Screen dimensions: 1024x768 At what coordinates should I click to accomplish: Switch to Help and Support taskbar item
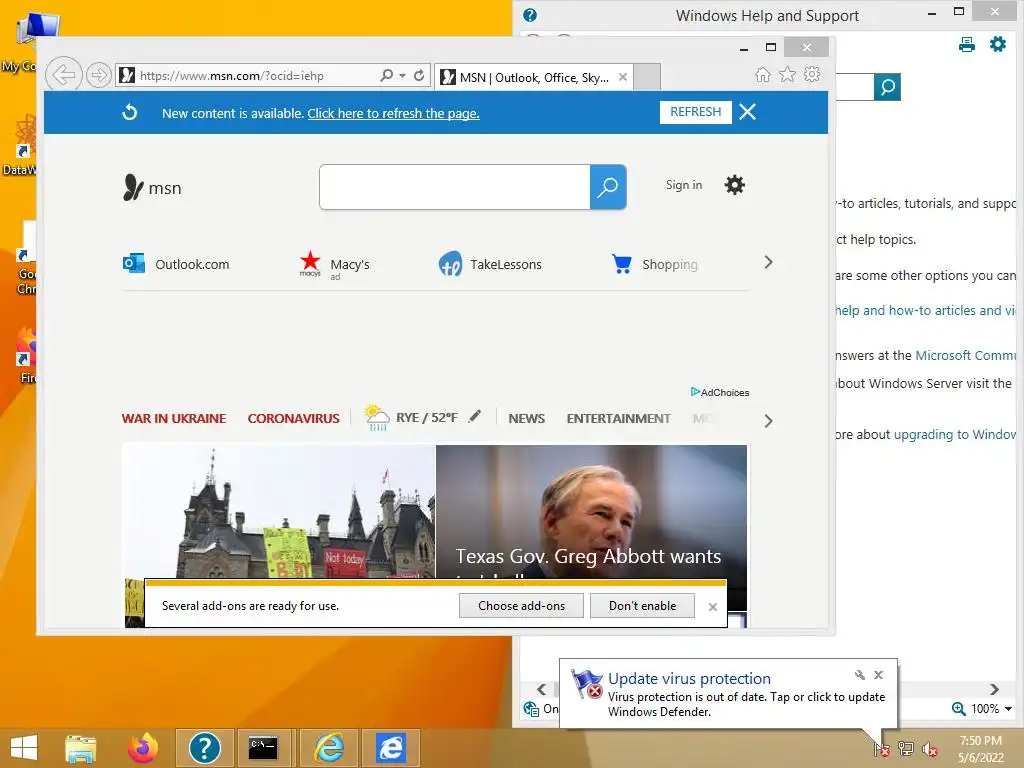pyautogui.click(x=204, y=748)
